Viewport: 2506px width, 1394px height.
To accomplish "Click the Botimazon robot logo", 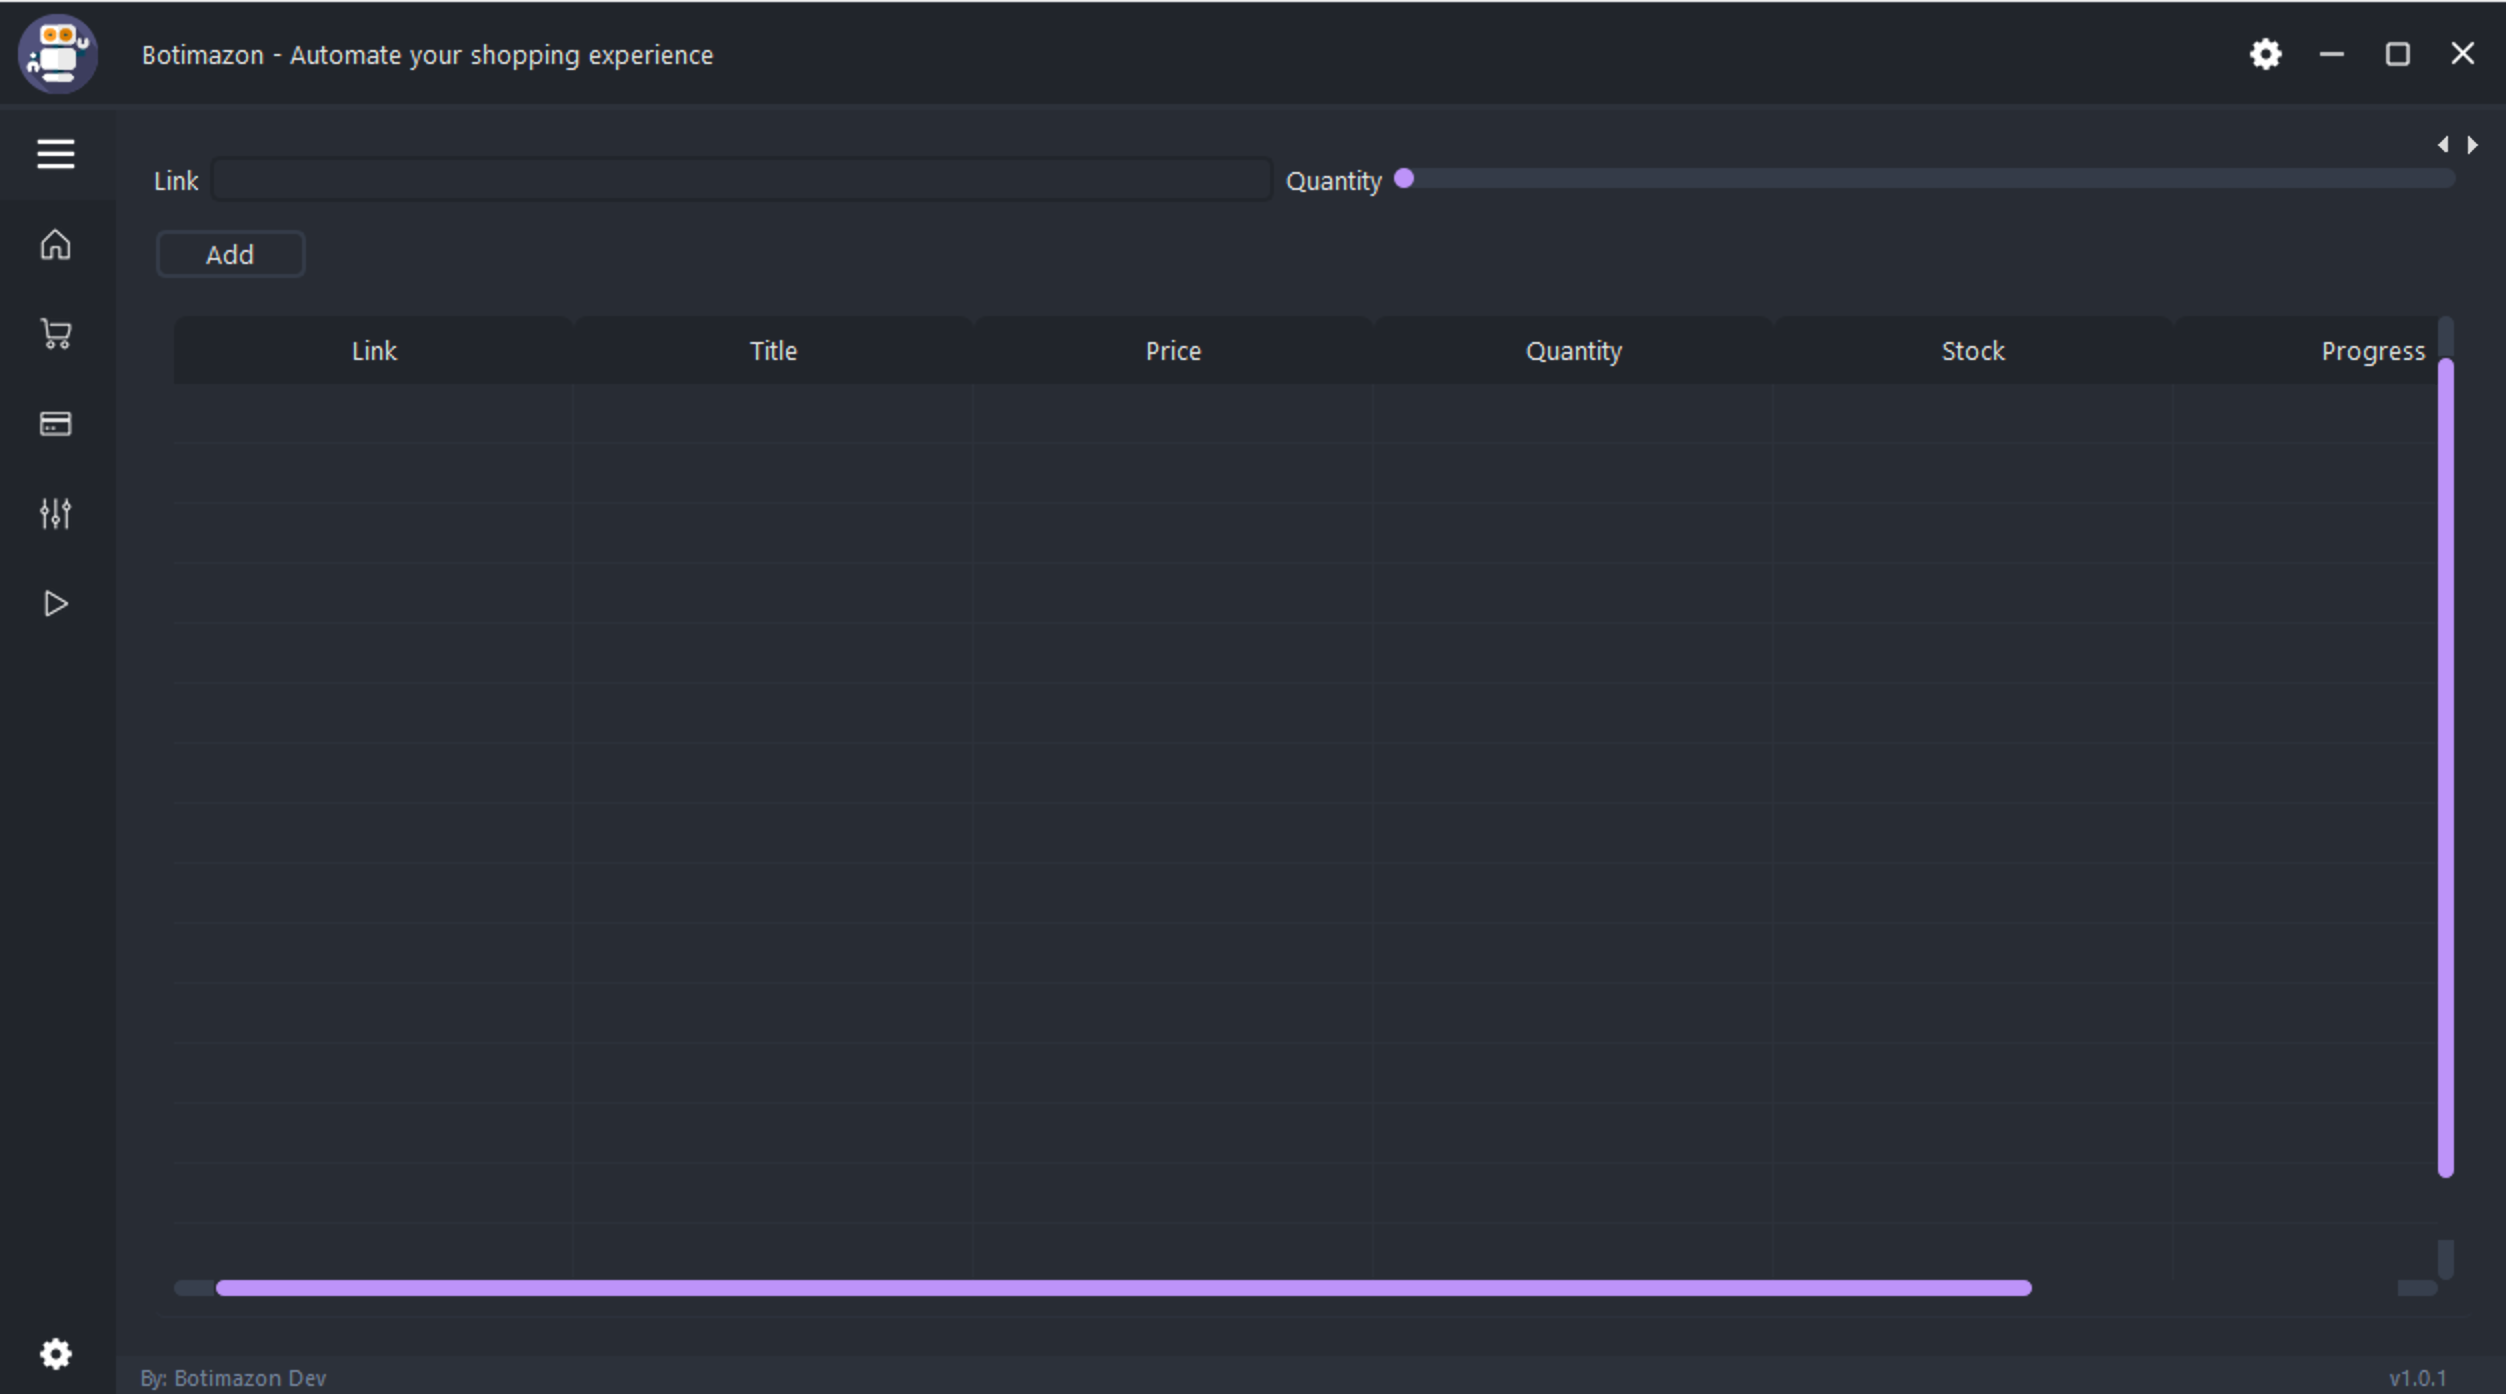I will [x=58, y=54].
